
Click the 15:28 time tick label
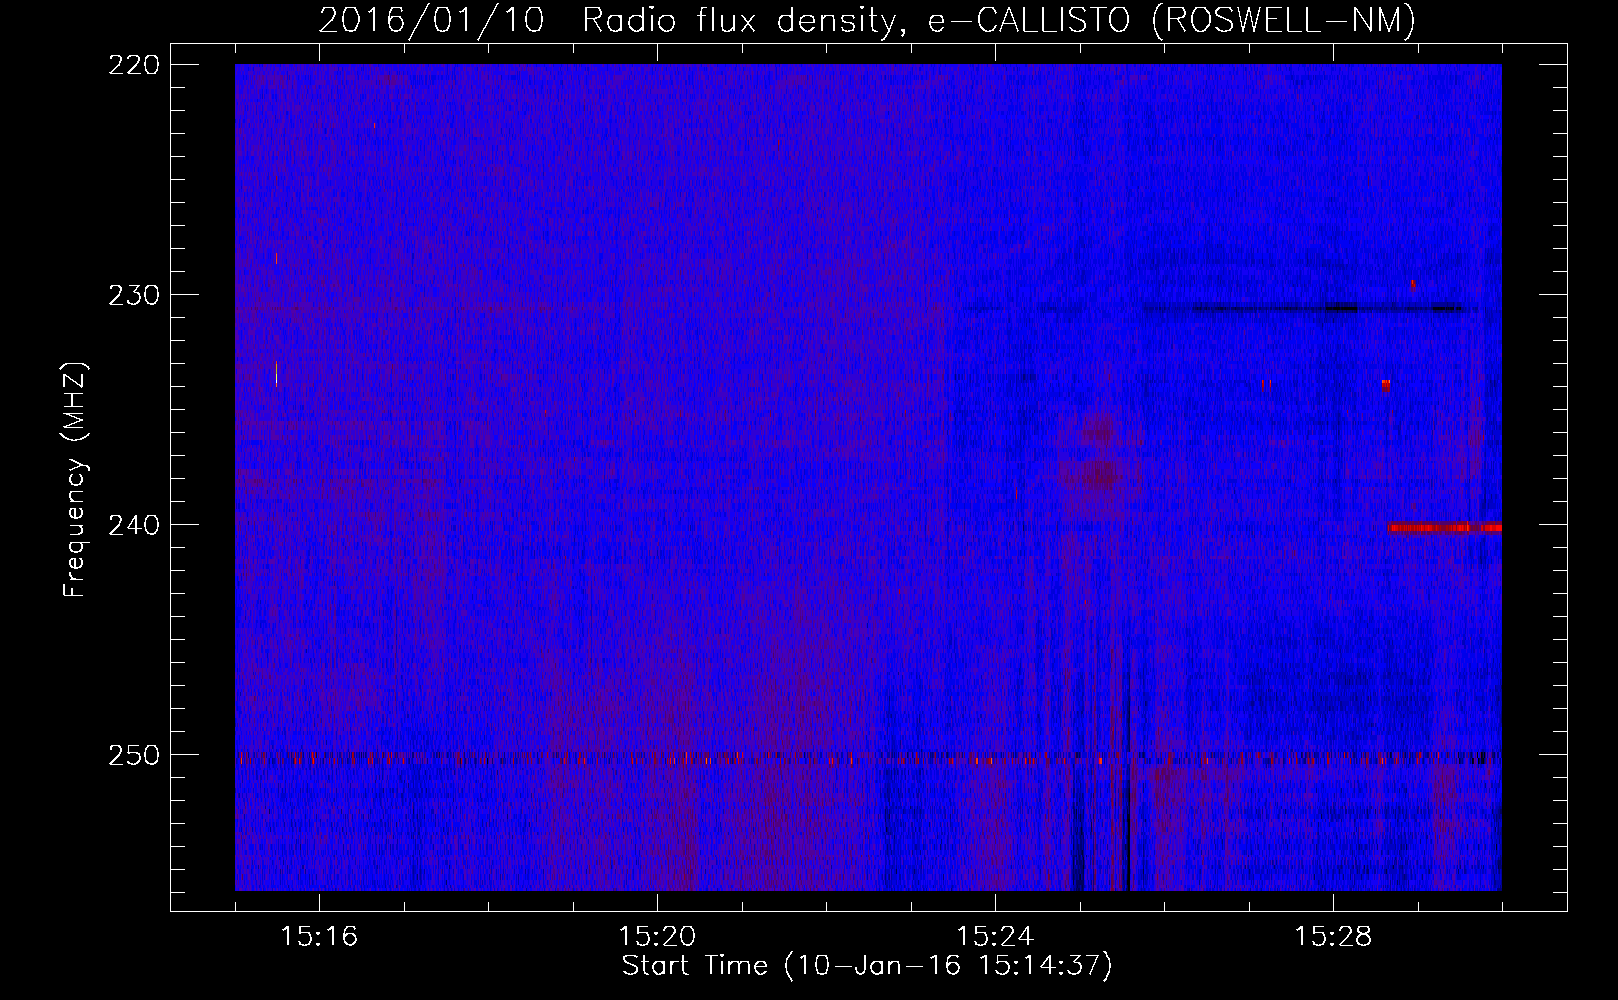pos(1333,936)
